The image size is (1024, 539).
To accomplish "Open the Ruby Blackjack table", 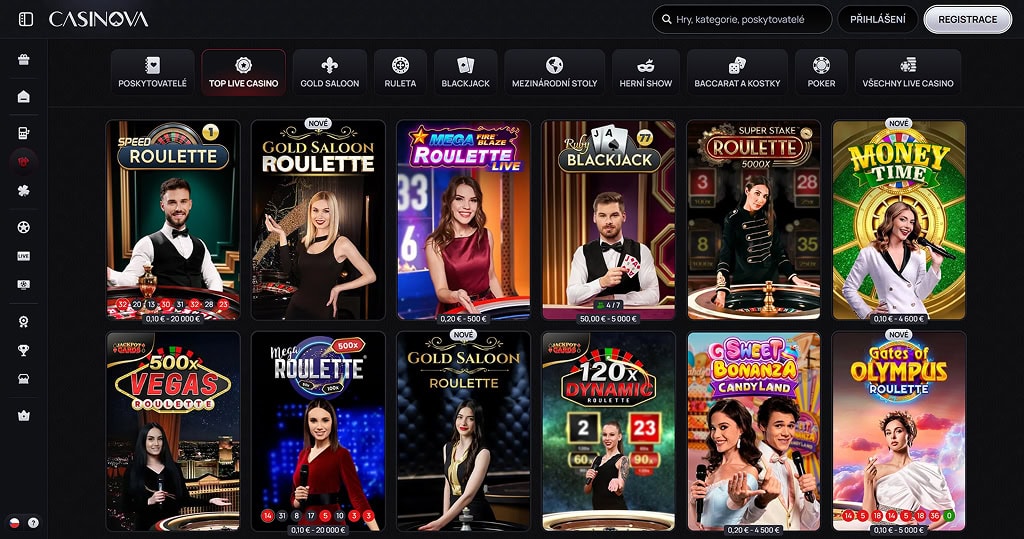I will pyautogui.click(x=609, y=220).
